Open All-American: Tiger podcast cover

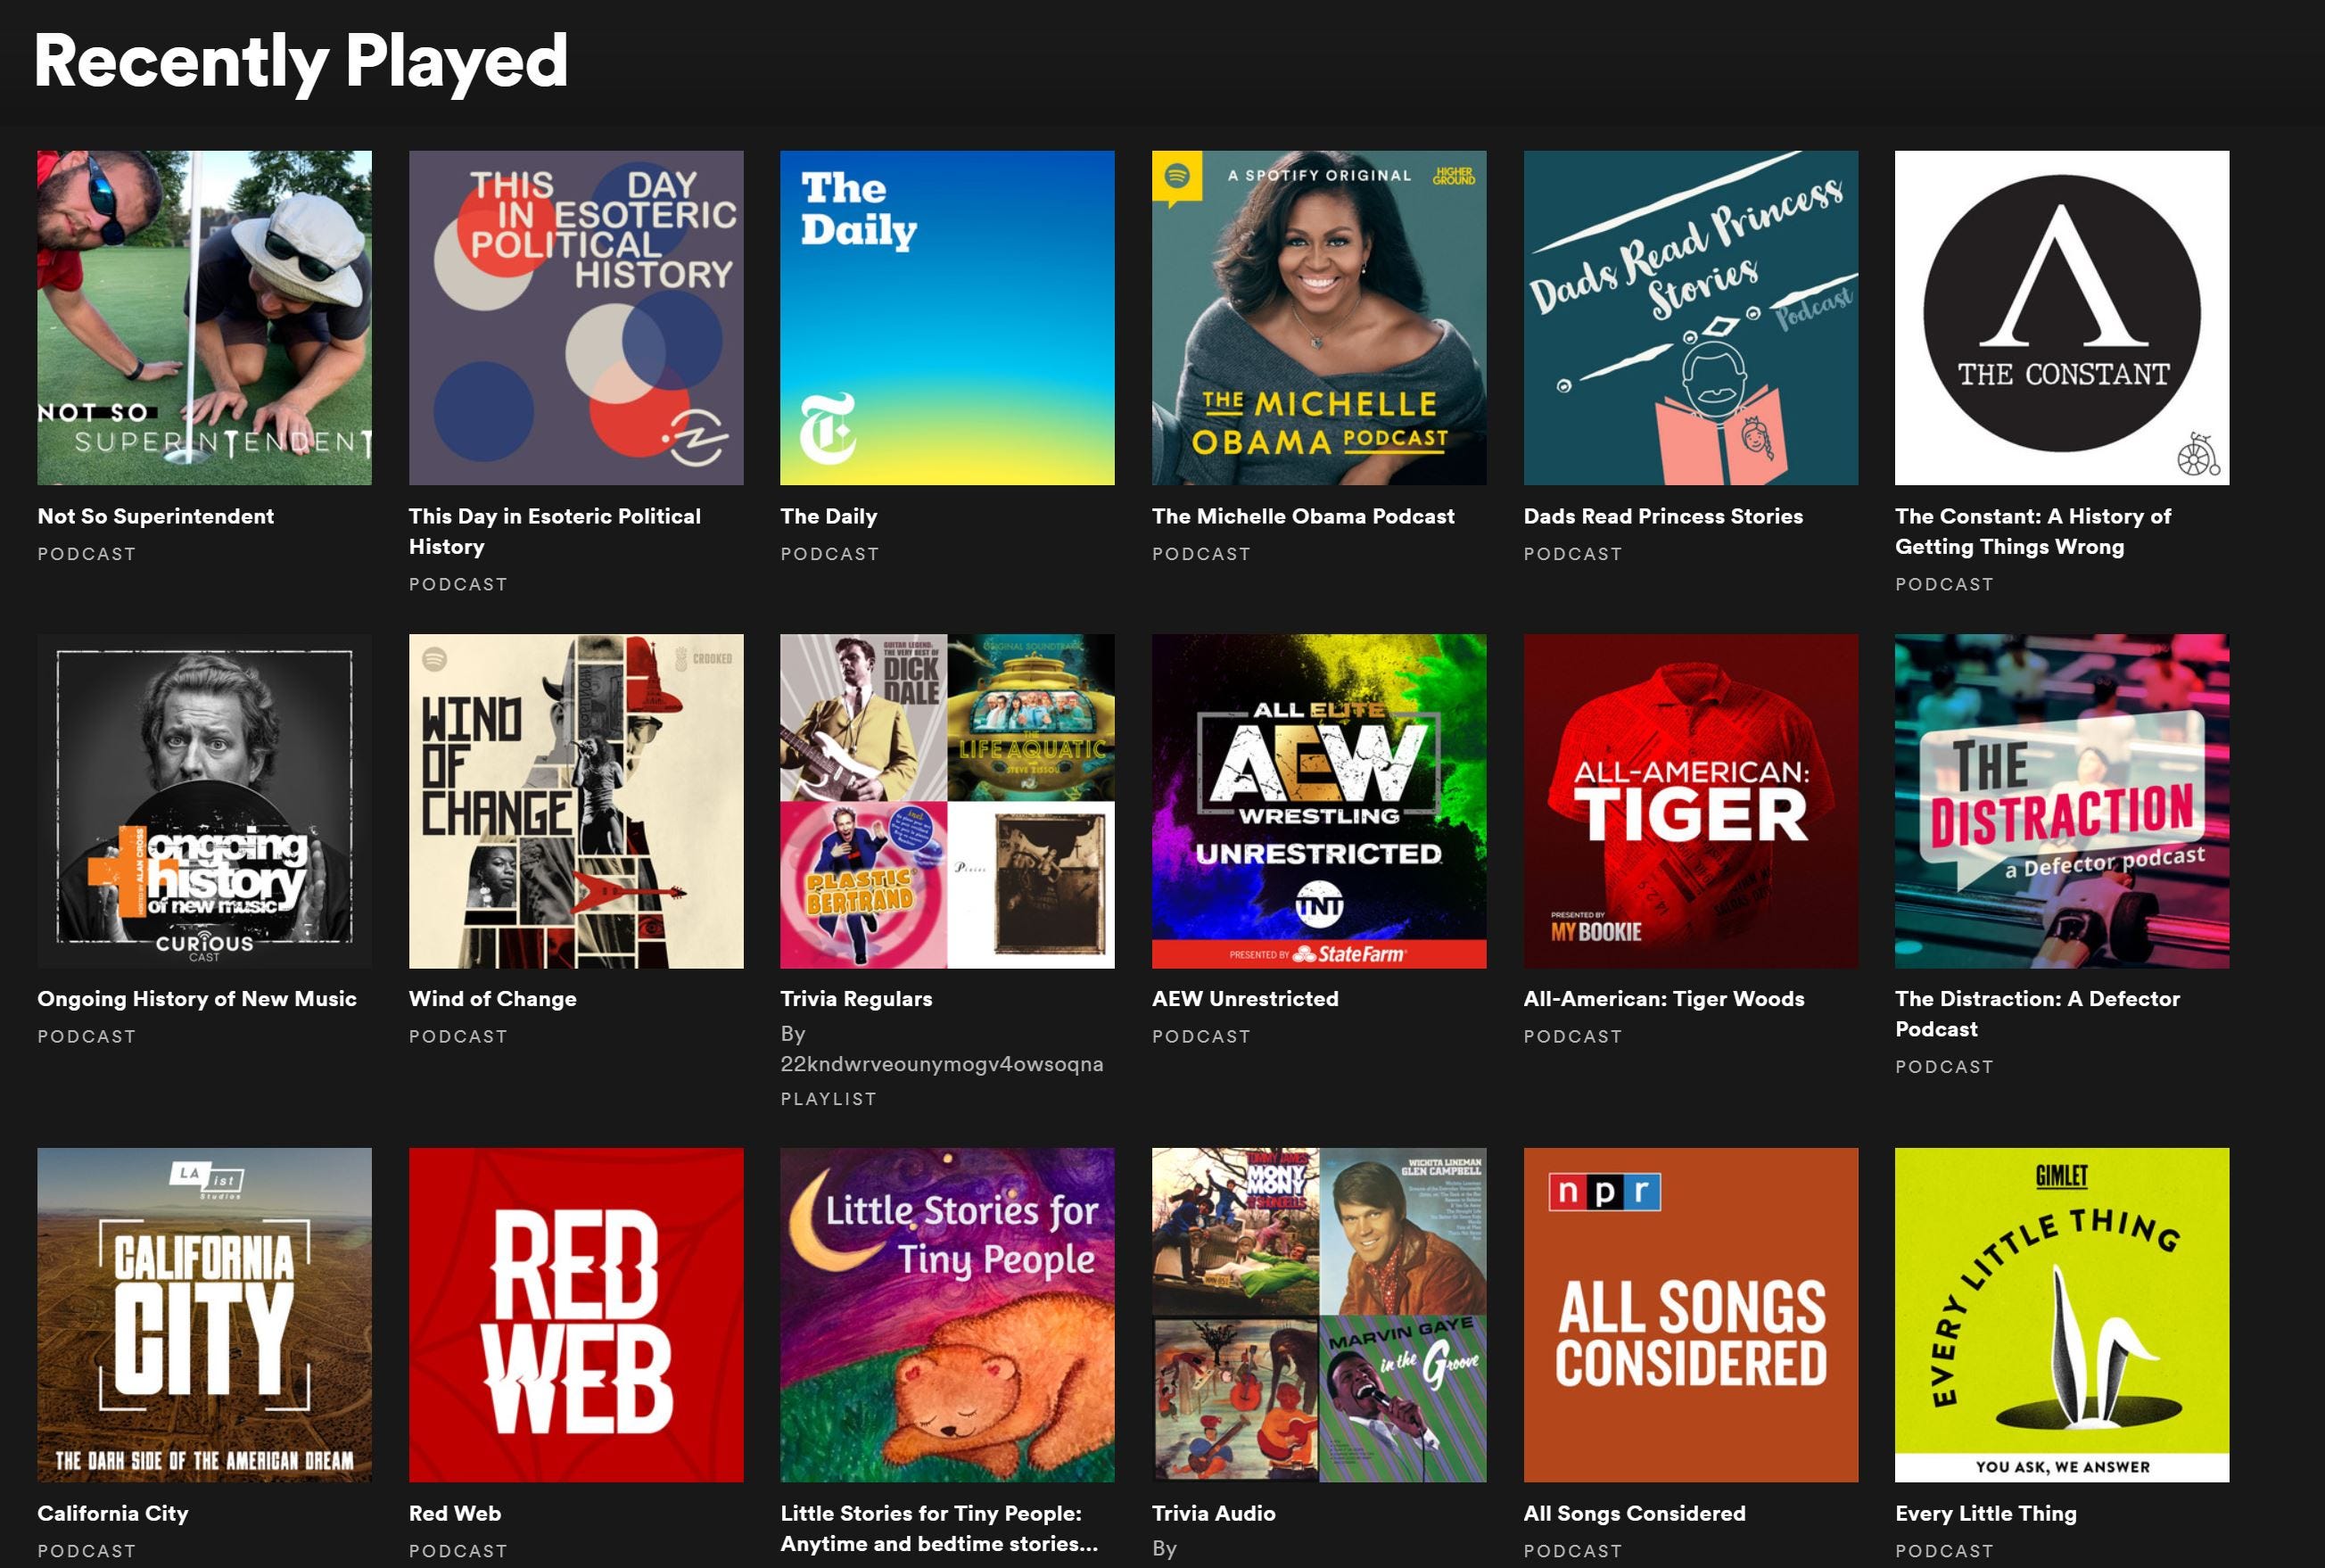1691,801
